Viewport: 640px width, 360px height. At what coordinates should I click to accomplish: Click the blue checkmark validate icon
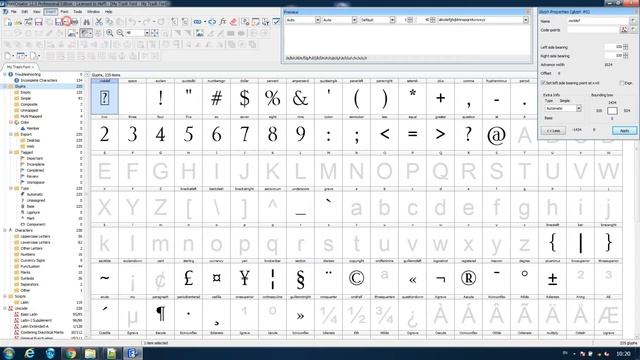(276, 21)
